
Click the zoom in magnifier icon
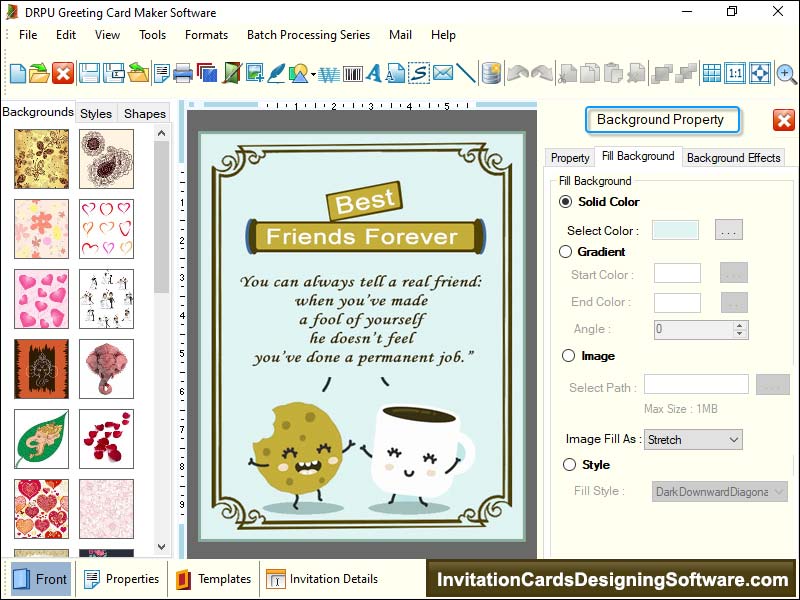(786, 73)
